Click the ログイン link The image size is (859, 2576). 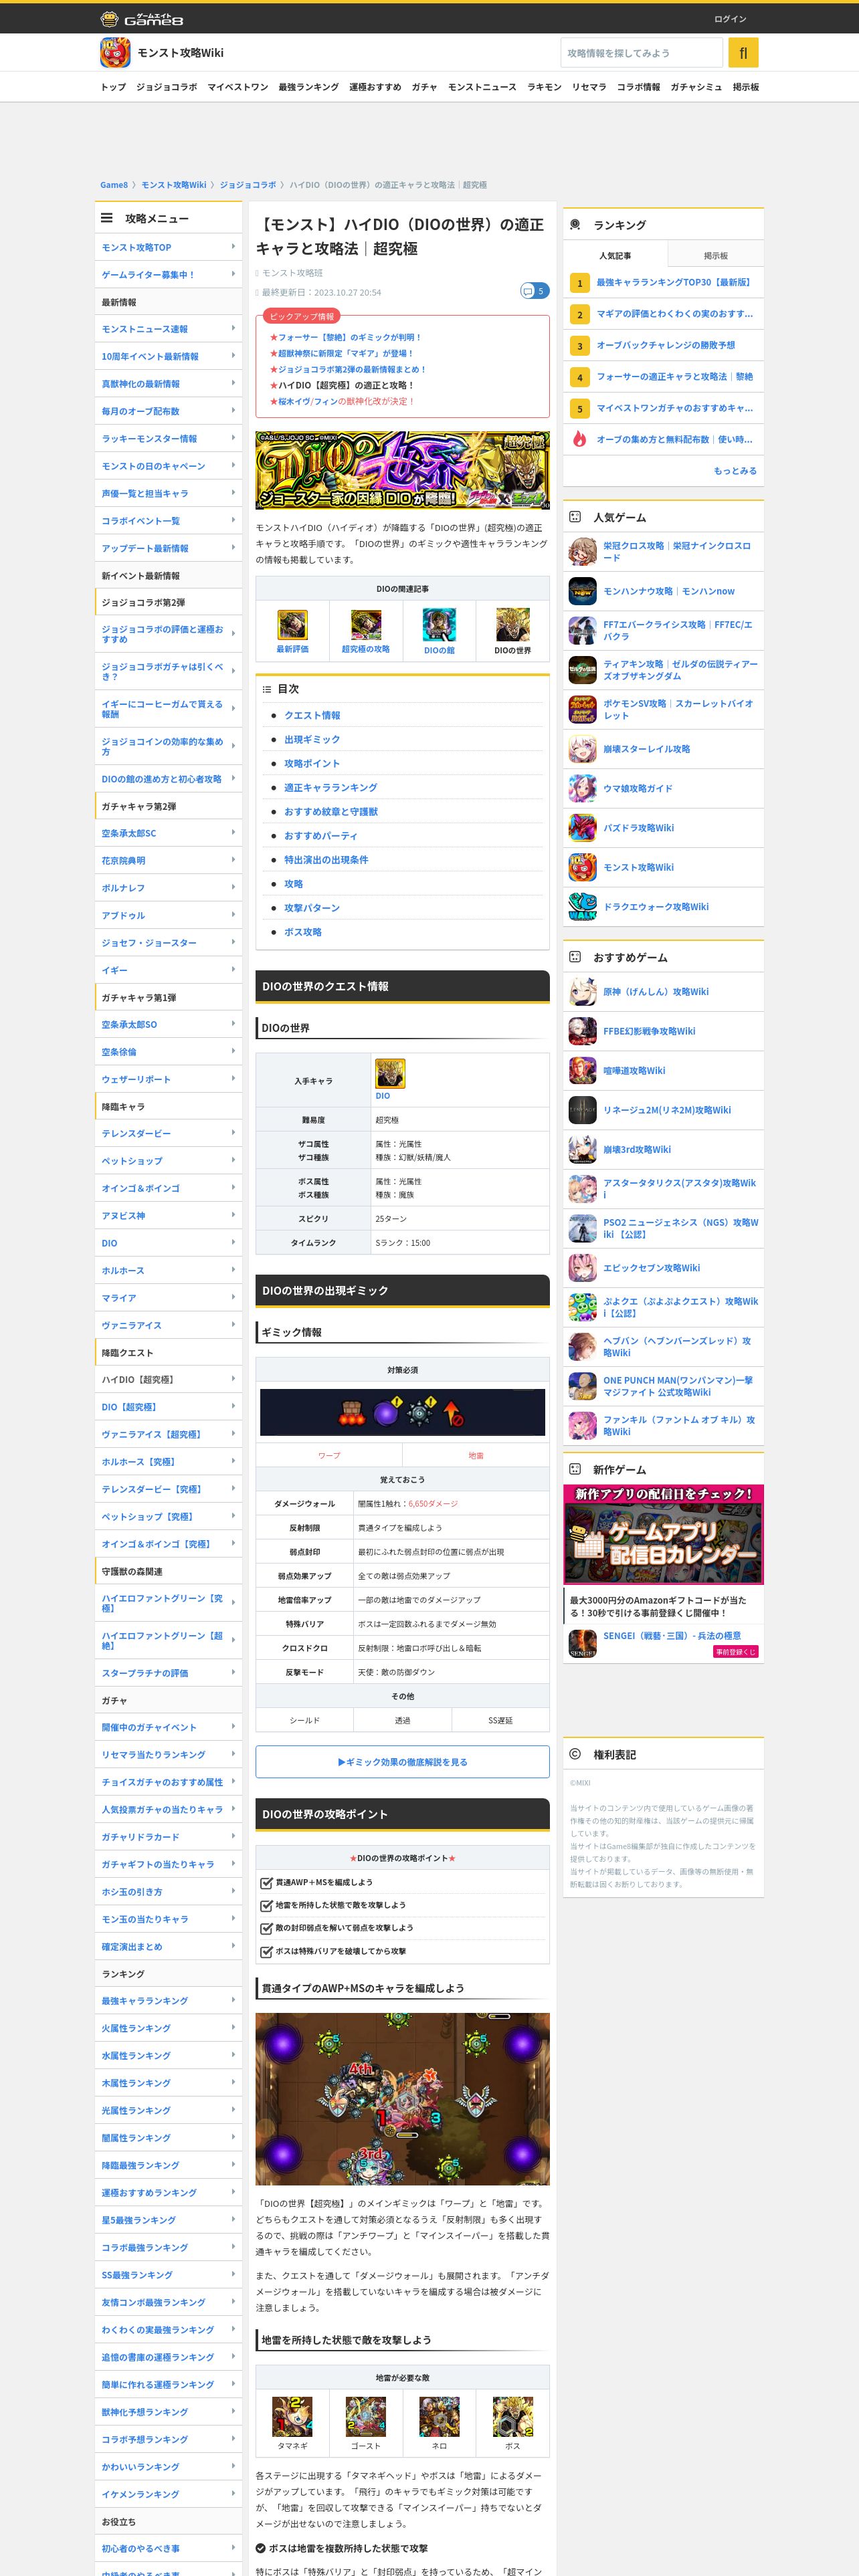[730, 19]
